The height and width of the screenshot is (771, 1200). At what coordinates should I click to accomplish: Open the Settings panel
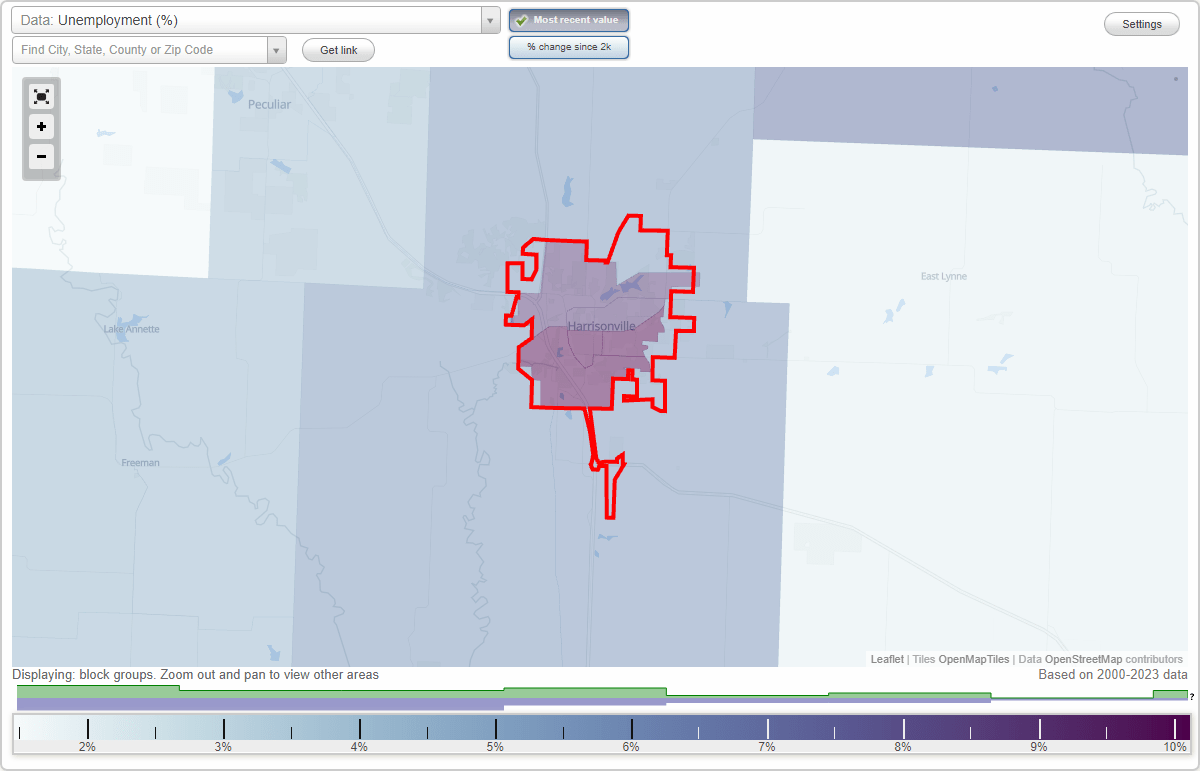1141,23
